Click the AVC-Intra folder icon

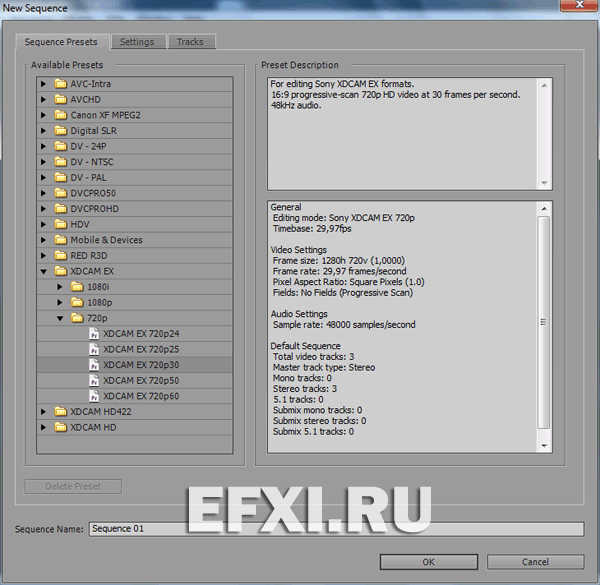click(60, 83)
